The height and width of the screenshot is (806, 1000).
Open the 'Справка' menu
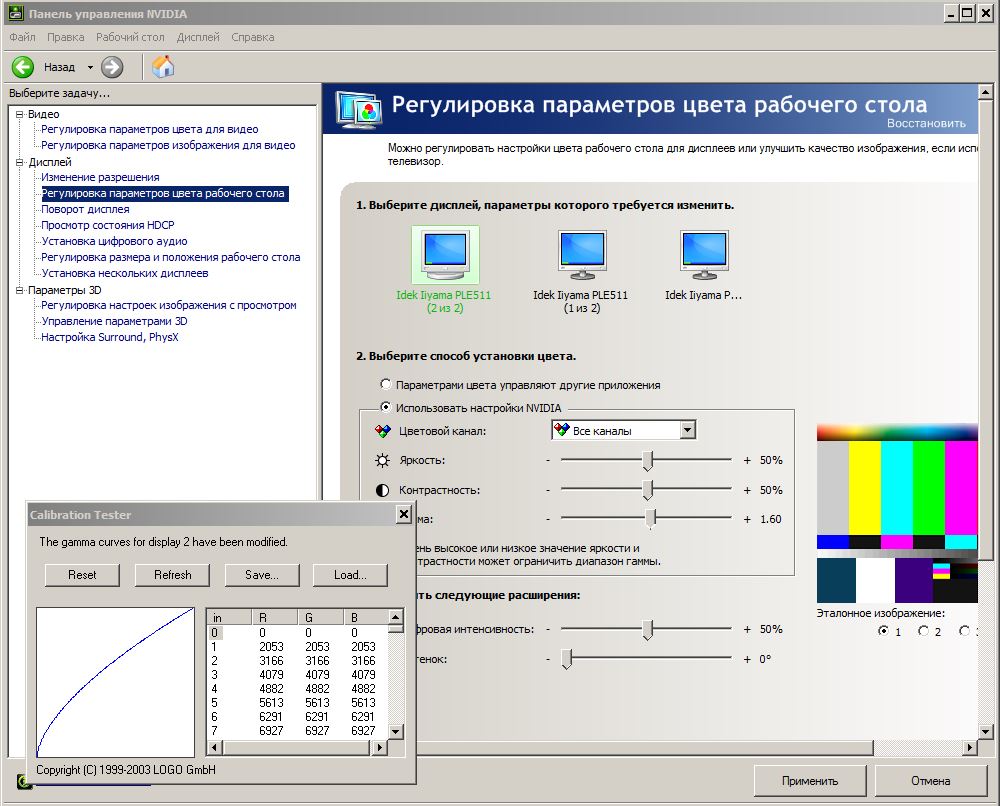[x=252, y=37]
